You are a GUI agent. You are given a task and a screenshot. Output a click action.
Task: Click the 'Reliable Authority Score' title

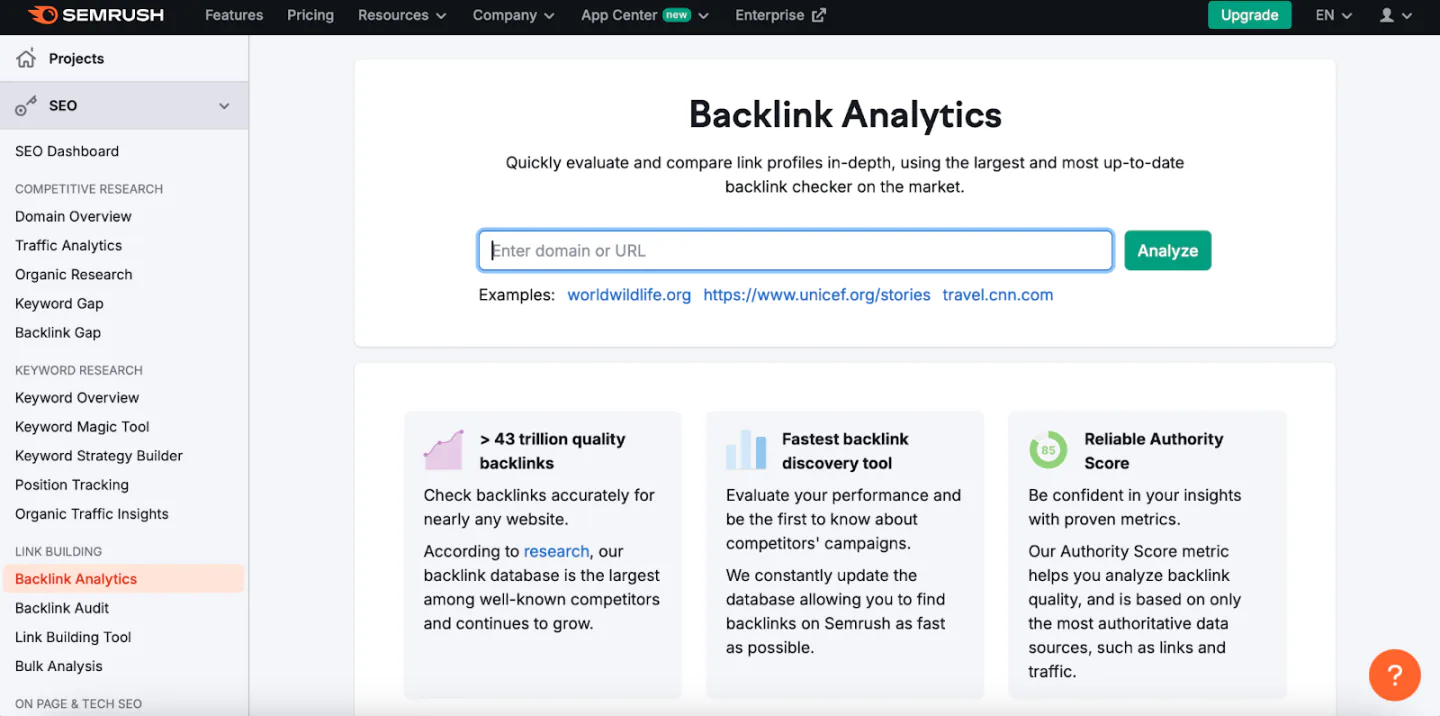click(x=1153, y=451)
